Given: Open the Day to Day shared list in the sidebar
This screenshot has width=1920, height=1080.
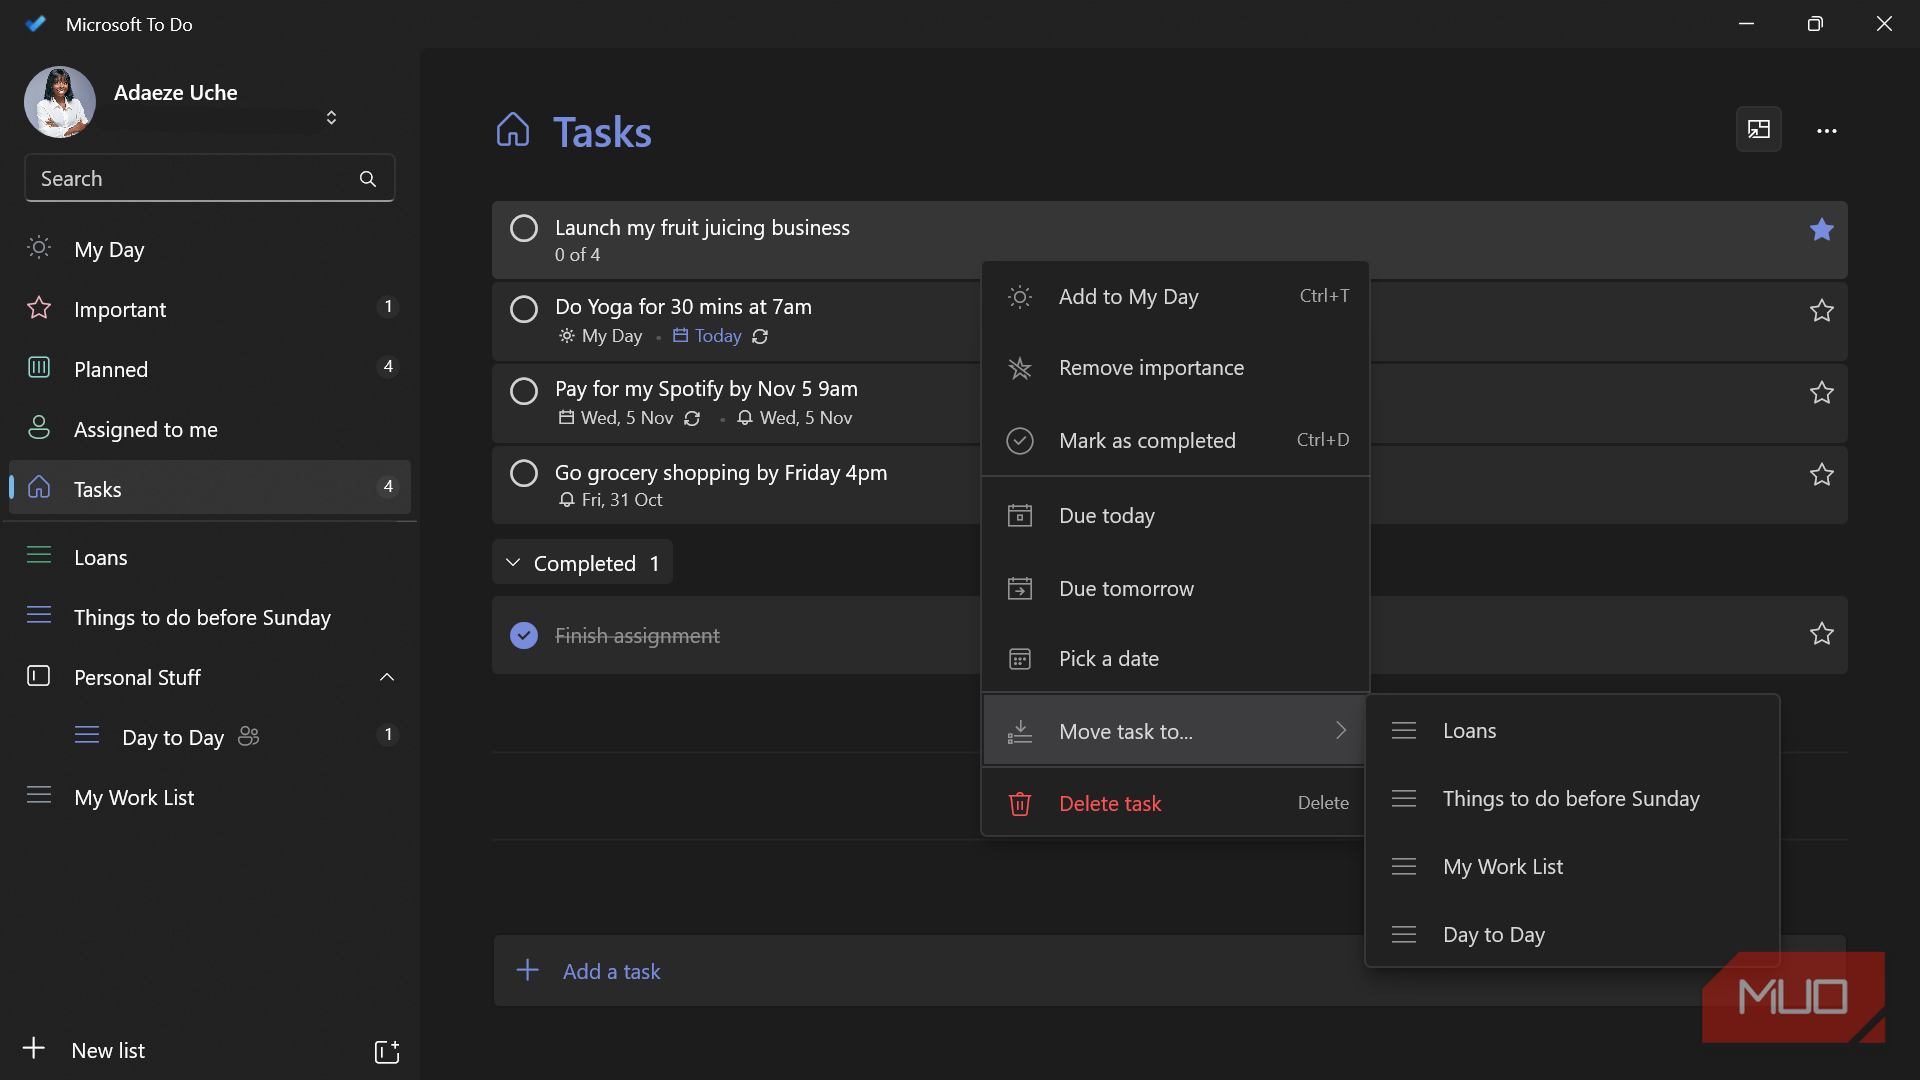Looking at the screenshot, I should (x=210, y=737).
